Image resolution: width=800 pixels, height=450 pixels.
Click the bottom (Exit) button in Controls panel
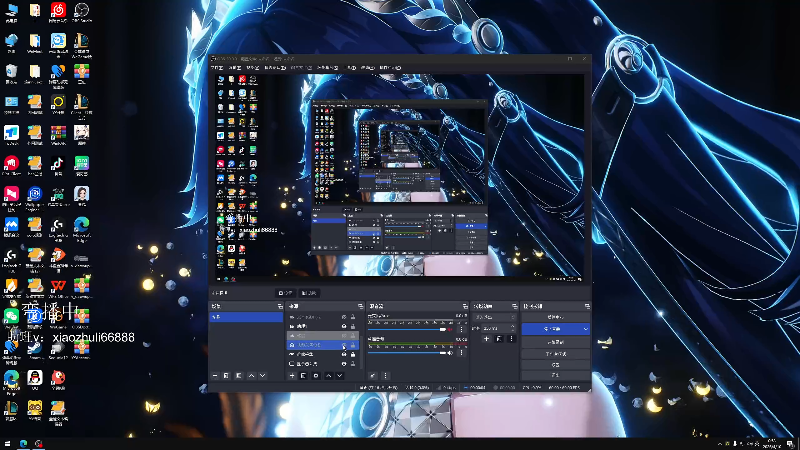pos(556,375)
